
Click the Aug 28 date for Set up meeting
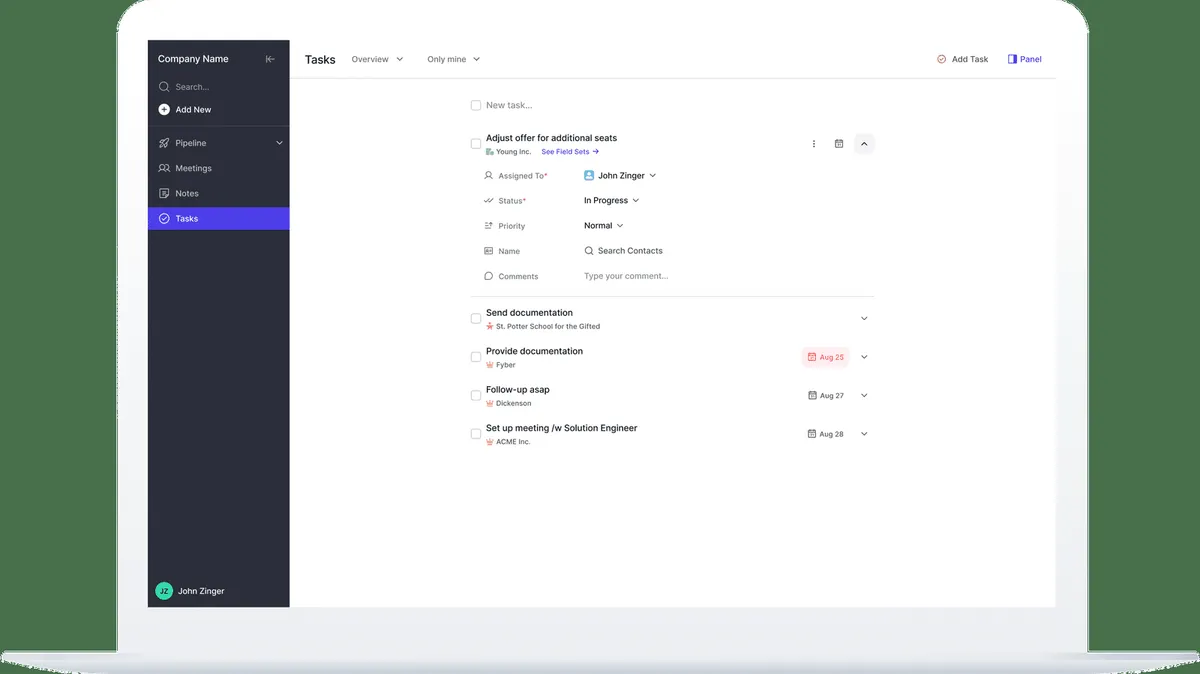825,434
